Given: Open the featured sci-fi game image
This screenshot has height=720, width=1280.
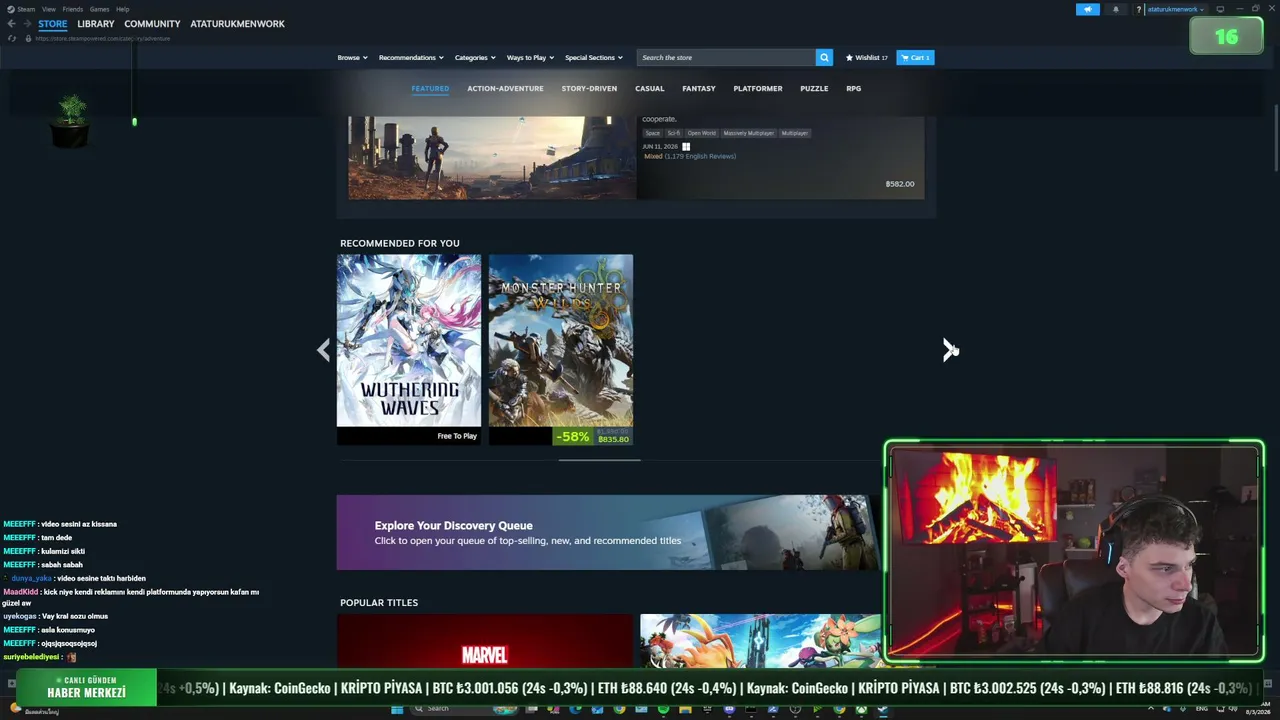Looking at the screenshot, I should click(492, 158).
